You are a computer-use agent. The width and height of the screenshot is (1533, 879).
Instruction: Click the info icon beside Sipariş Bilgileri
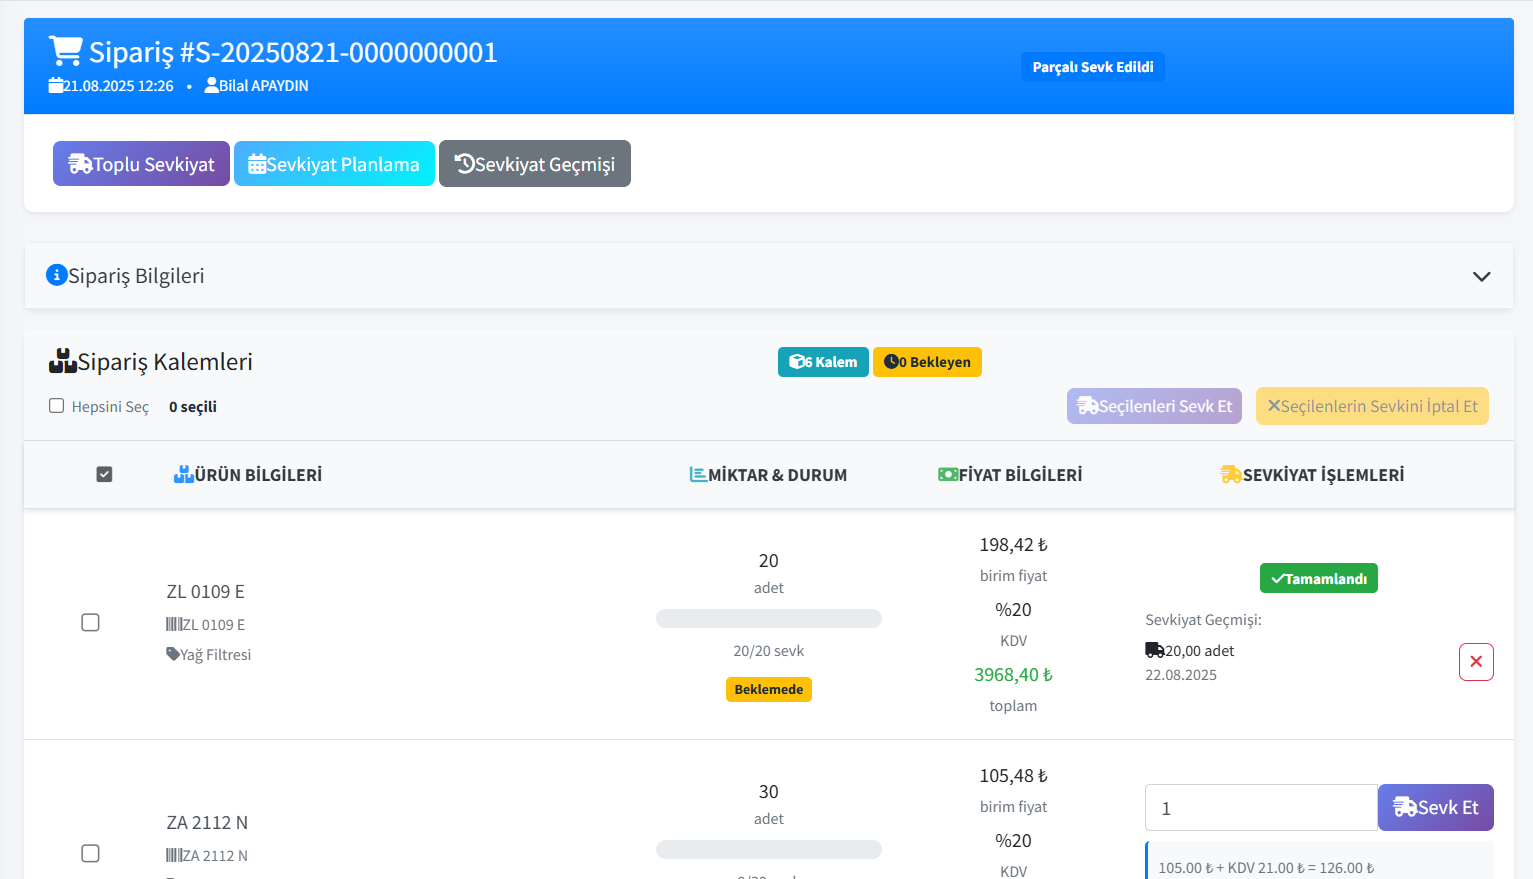[x=57, y=275]
